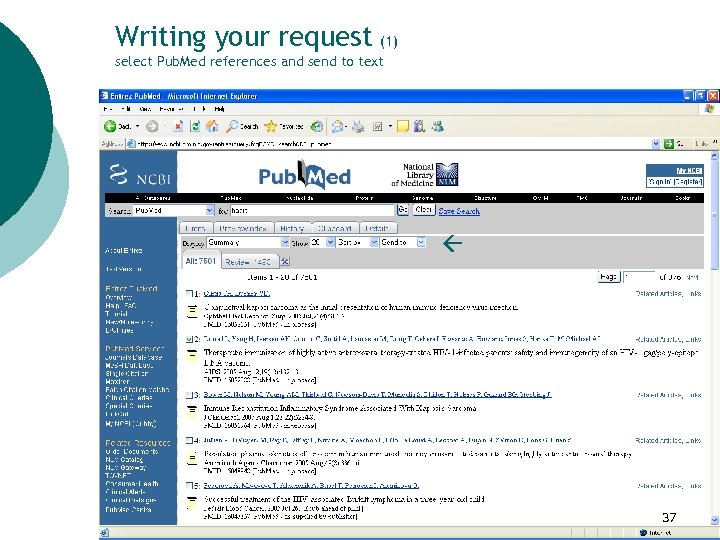
Task: Click abstract document icon of result 4
Action: tap(192, 458)
